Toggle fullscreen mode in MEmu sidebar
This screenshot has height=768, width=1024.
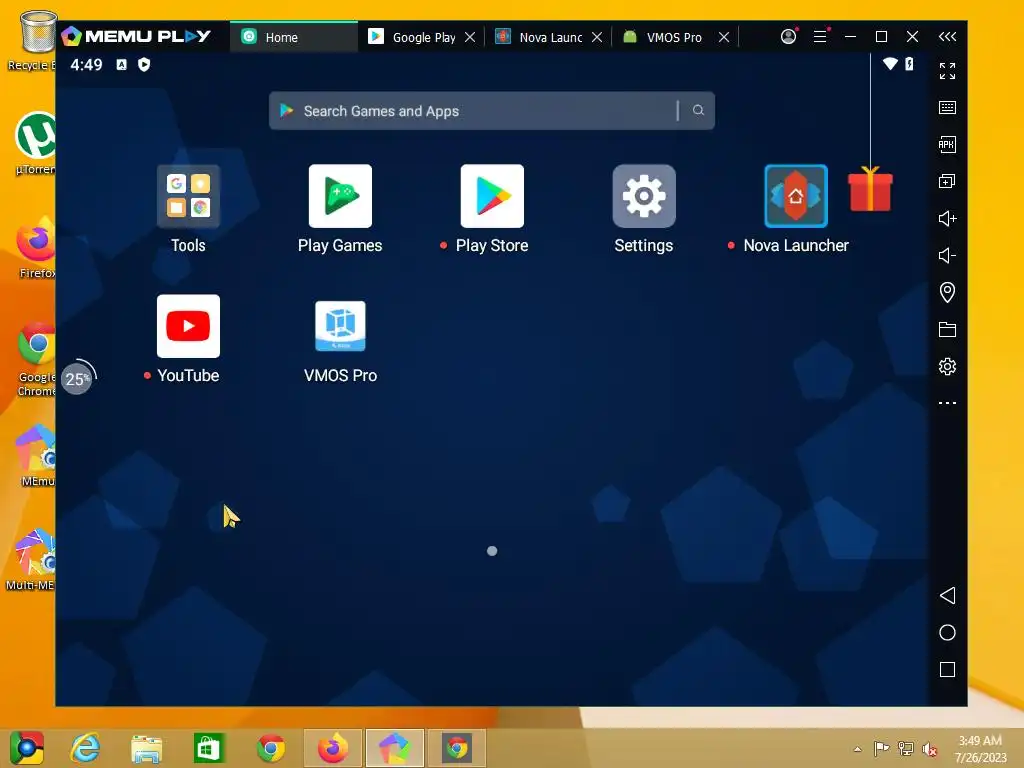pyautogui.click(x=947, y=71)
